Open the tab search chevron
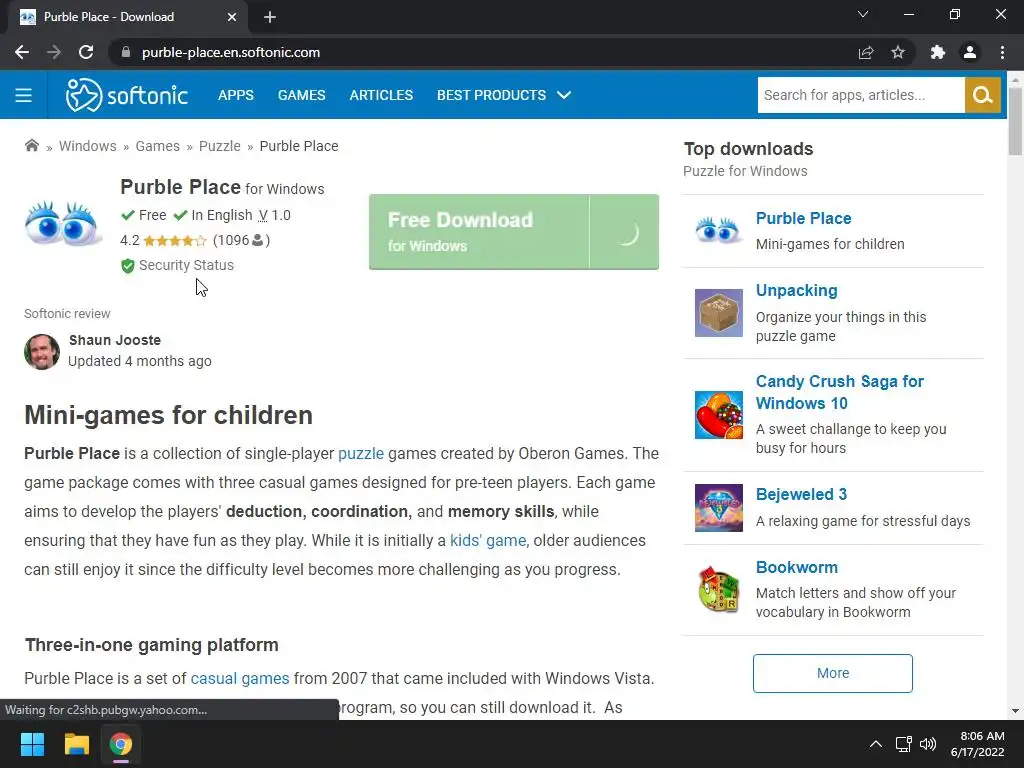 tap(863, 14)
